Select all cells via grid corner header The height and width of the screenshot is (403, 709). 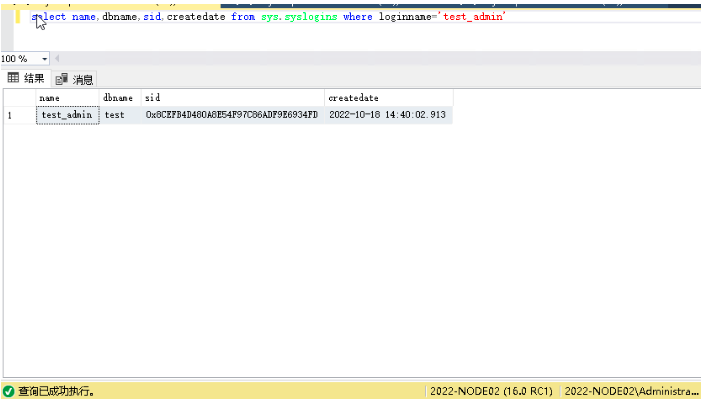(x=20, y=98)
